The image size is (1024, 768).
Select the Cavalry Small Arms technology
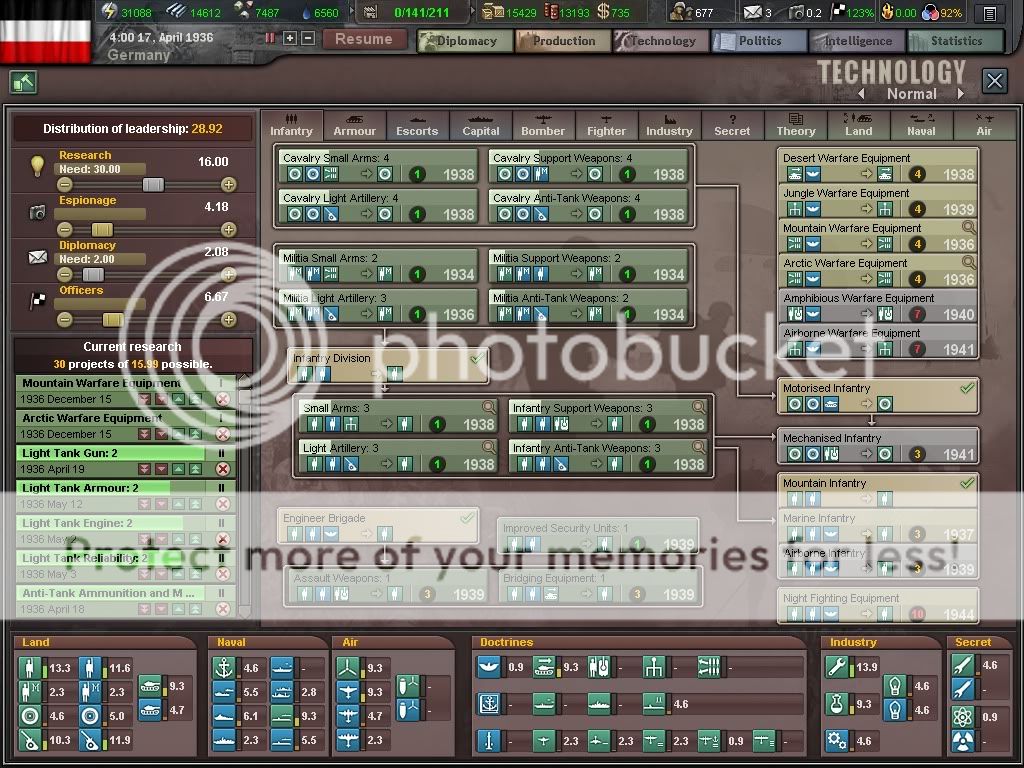[x=377, y=166]
